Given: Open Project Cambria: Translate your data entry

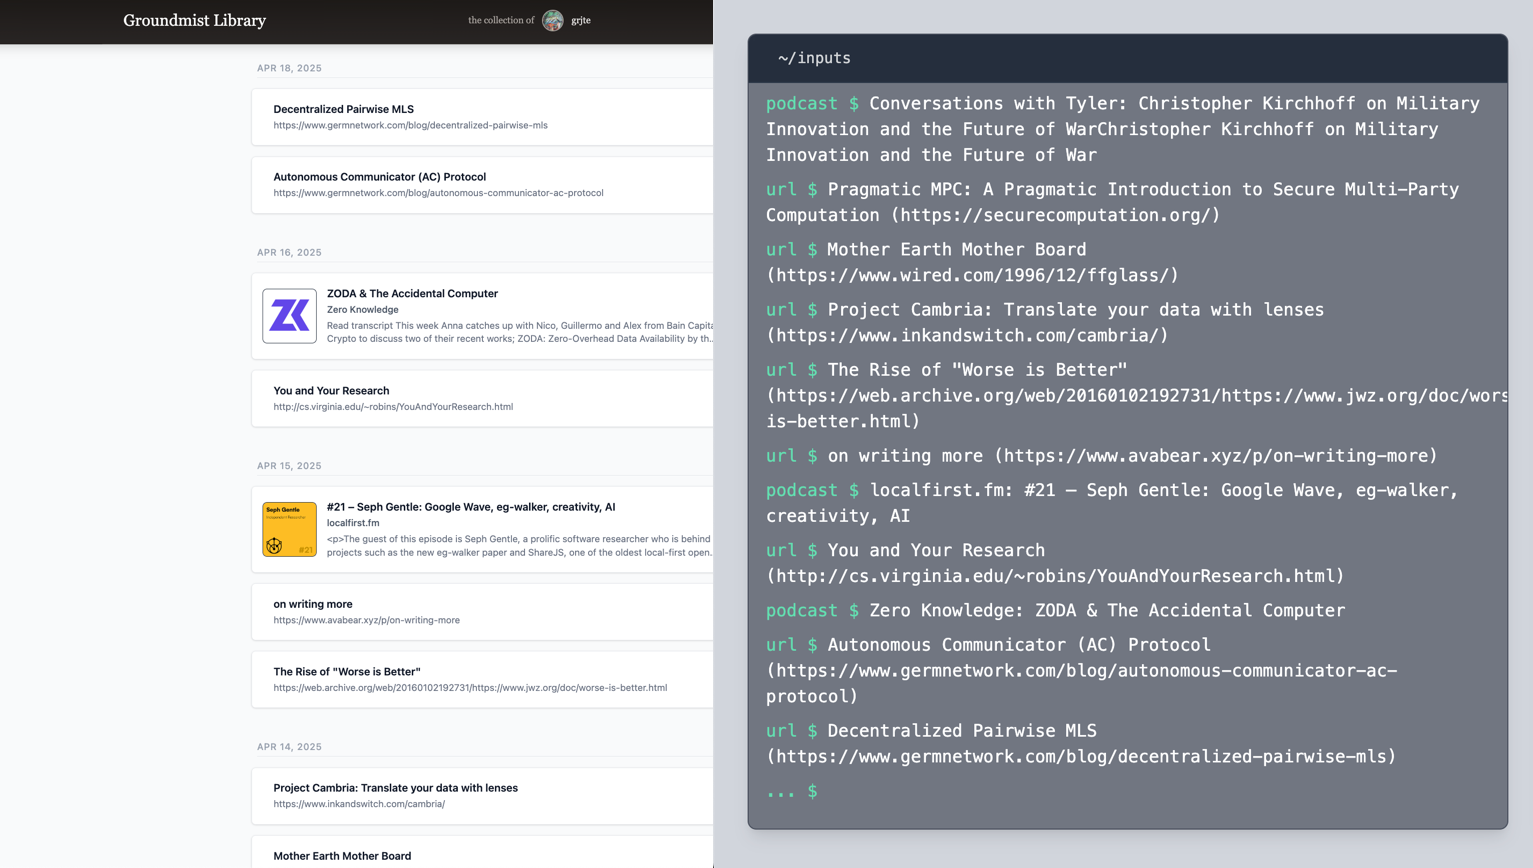Looking at the screenshot, I should click(x=395, y=788).
